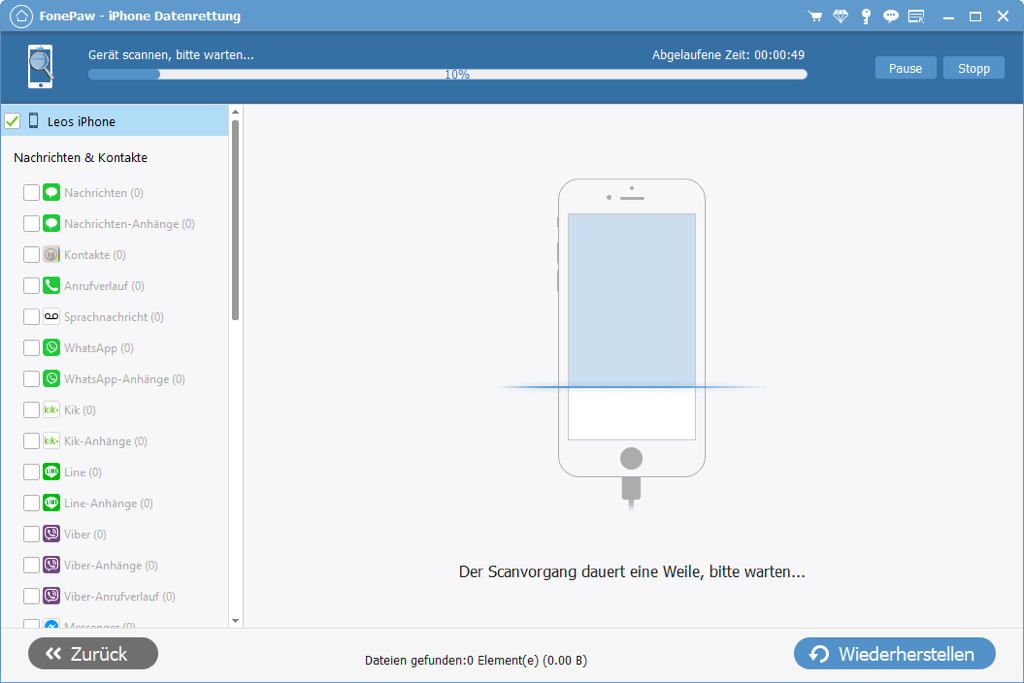Click the Wiederherstellen button
The width and height of the screenshot is (1024, 683).
[x=894, y=653]
